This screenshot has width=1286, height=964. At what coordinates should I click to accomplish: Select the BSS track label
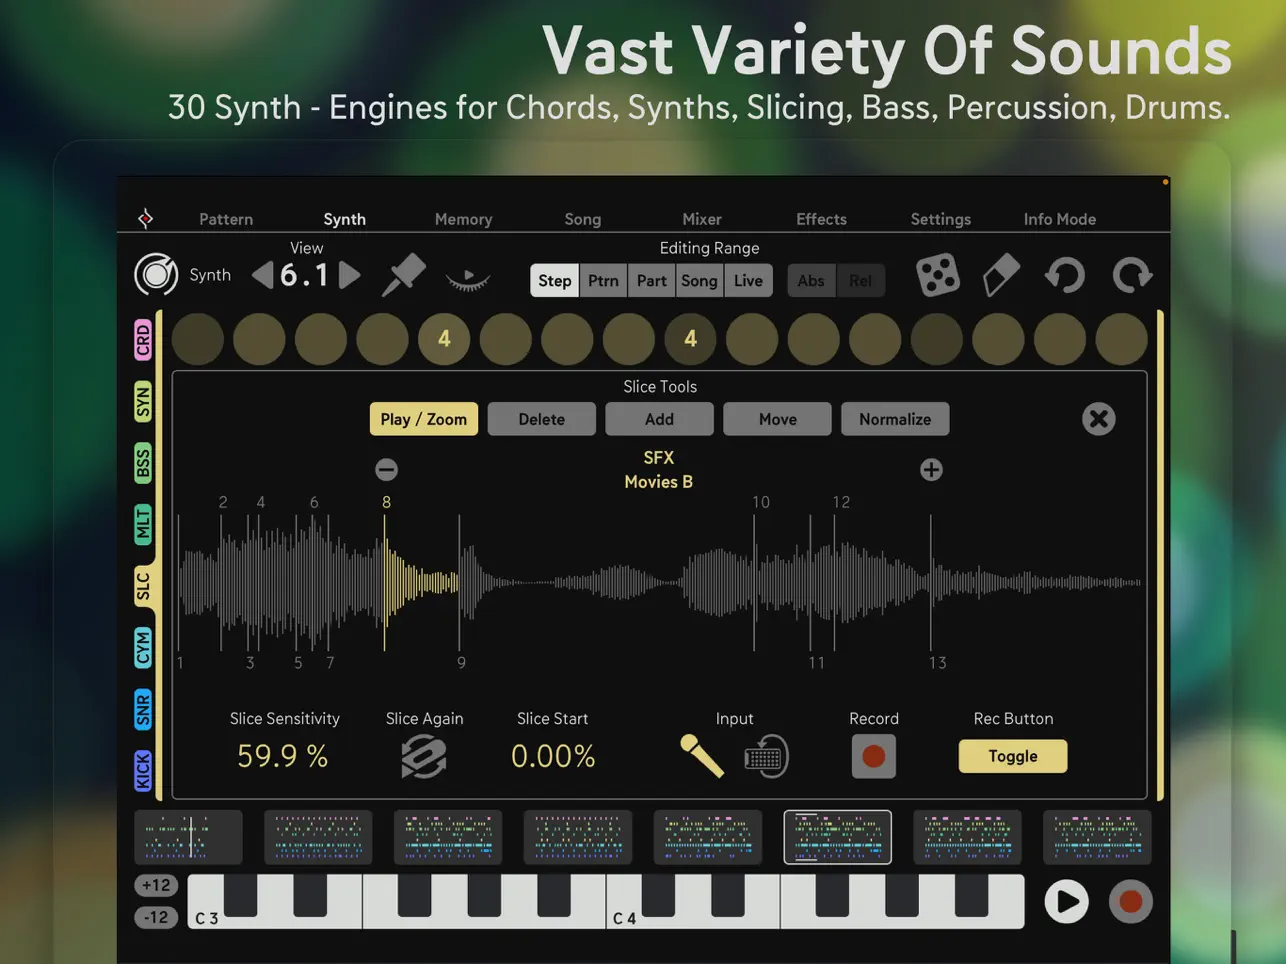143,464
